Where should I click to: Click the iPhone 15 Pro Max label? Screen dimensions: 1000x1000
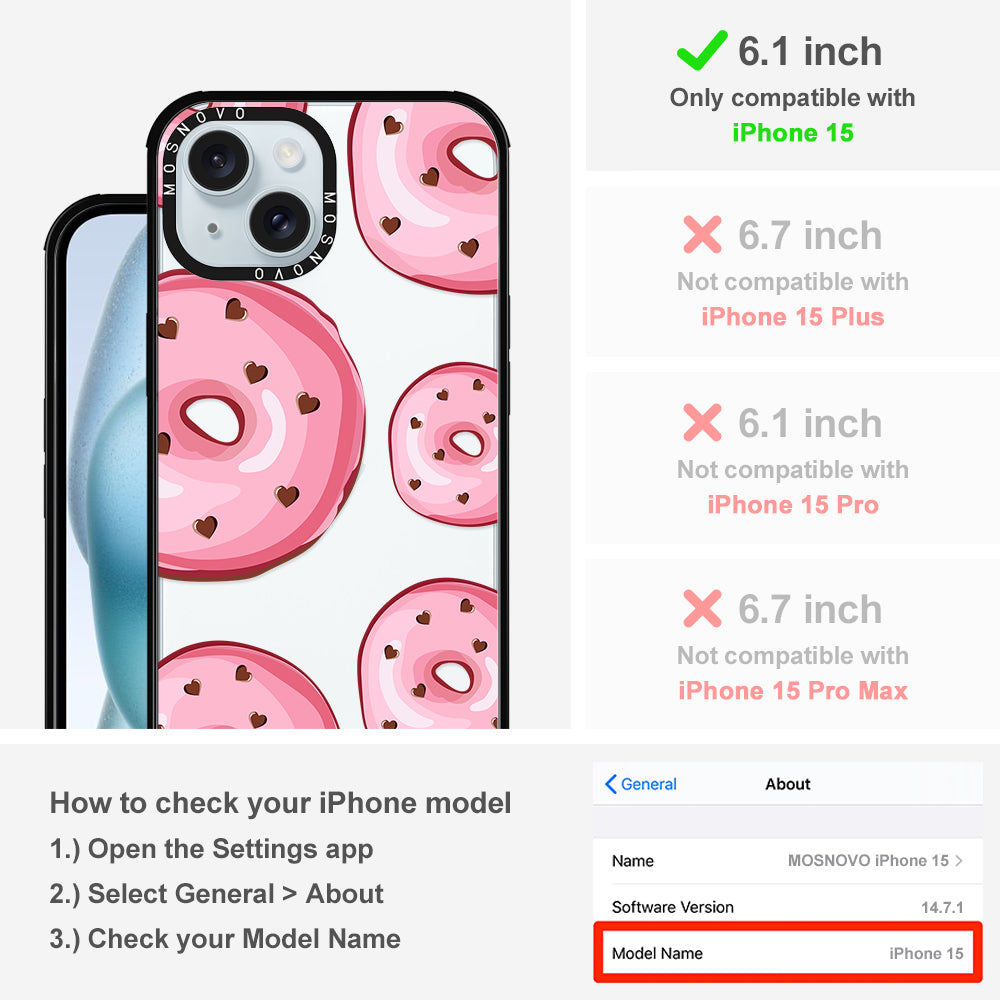coord(793,691)
